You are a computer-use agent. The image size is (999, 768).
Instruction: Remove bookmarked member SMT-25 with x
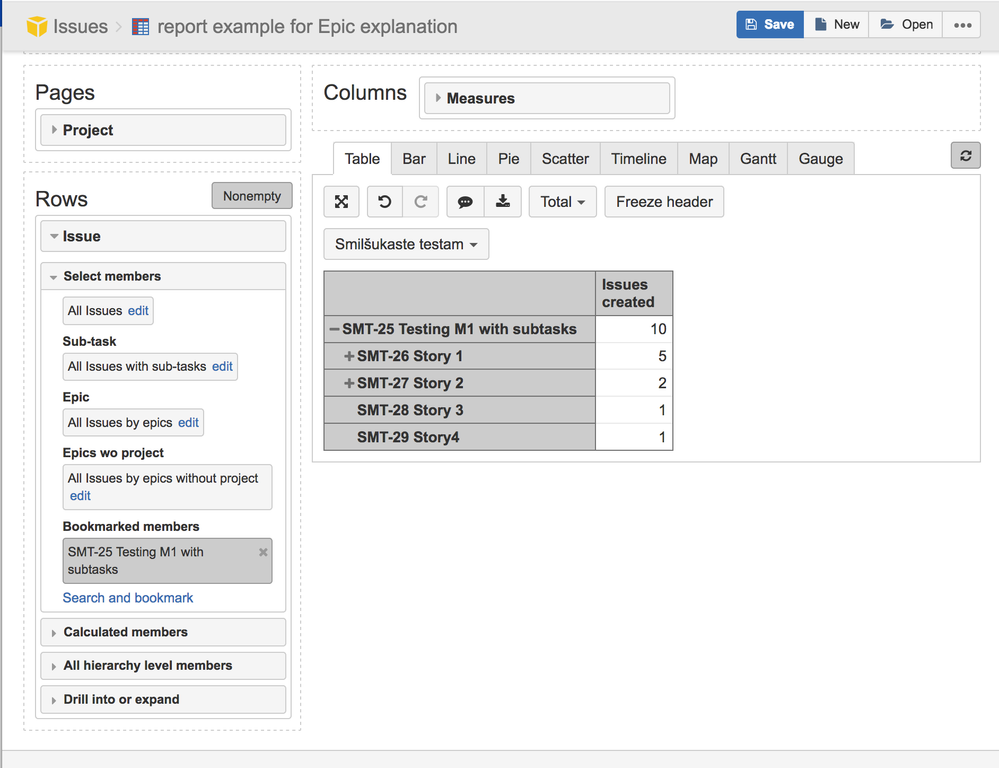[263, 552]
